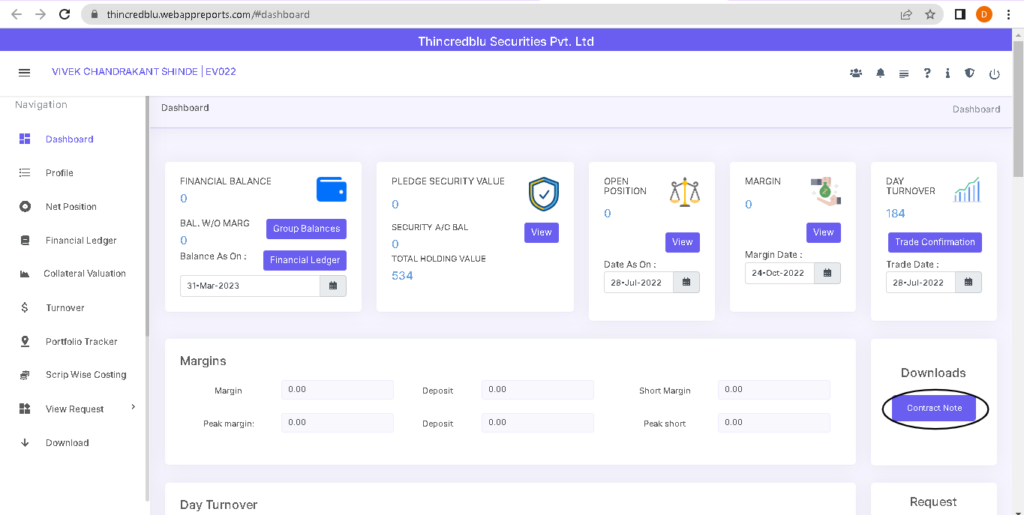
Task: Click the info 'i' icon in header
Action: (948, 73)
